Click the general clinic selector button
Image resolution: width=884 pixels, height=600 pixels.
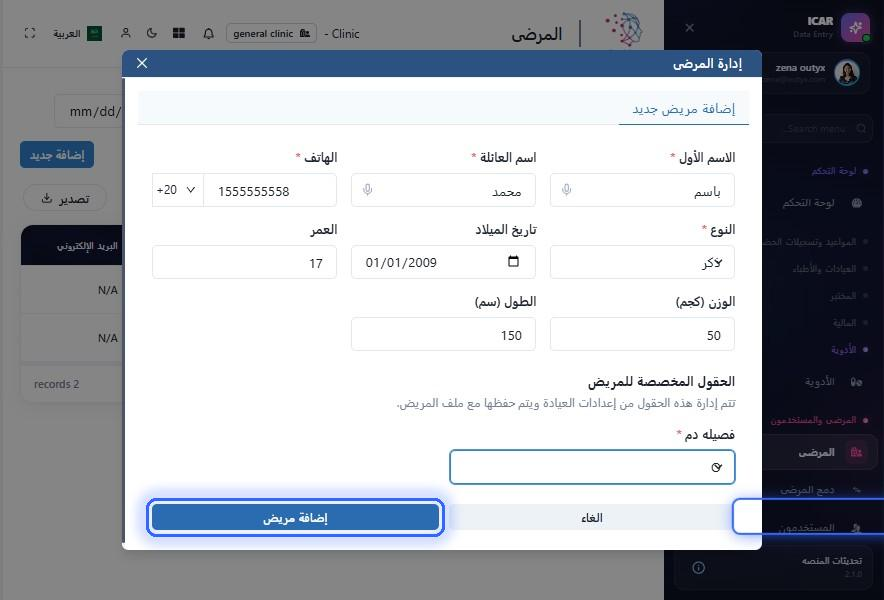tap(271, 33)
